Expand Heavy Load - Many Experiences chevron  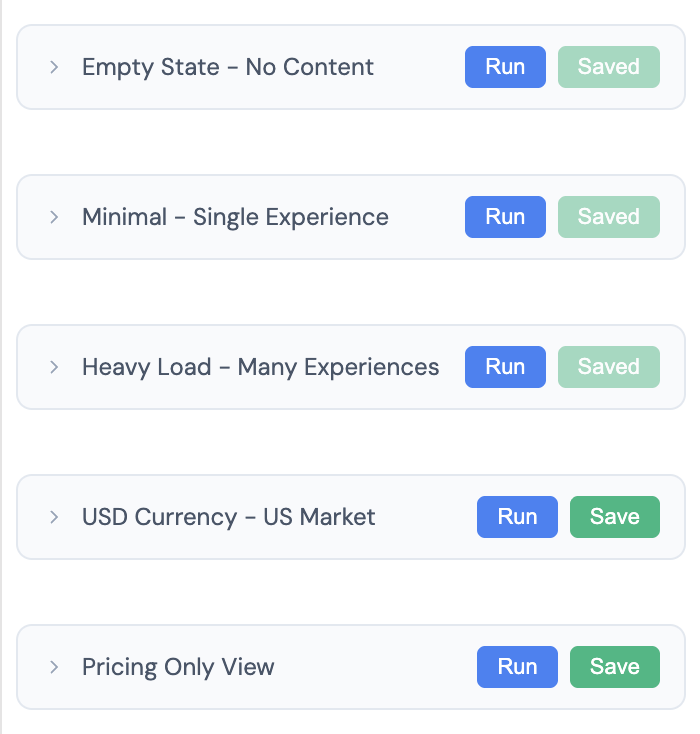(x=54, y=367)
